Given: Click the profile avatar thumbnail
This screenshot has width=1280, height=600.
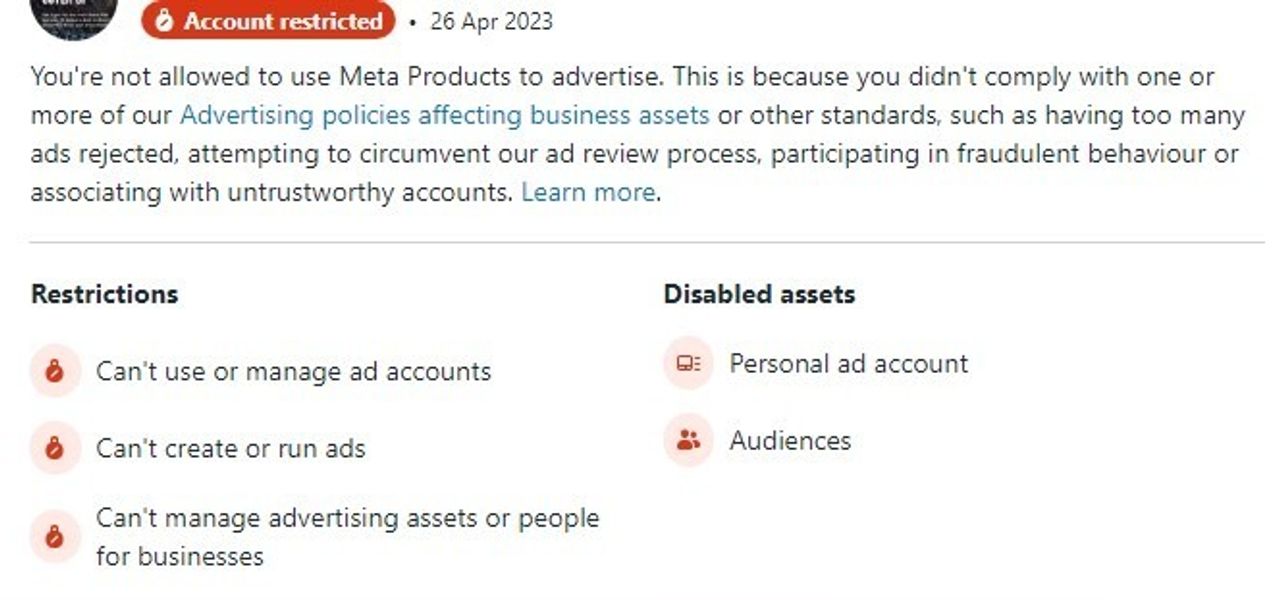Looking at the screenshot, I should click(x=74, y=14).
